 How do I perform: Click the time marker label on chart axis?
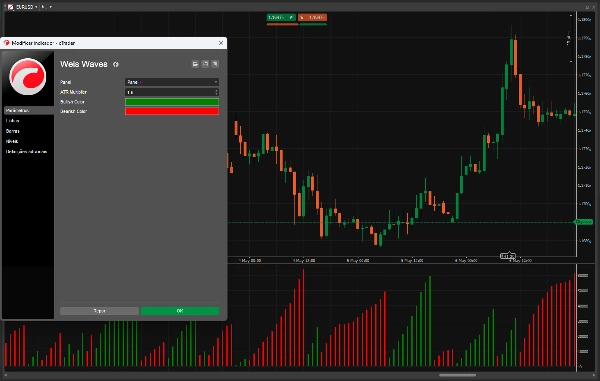[508, 256]
